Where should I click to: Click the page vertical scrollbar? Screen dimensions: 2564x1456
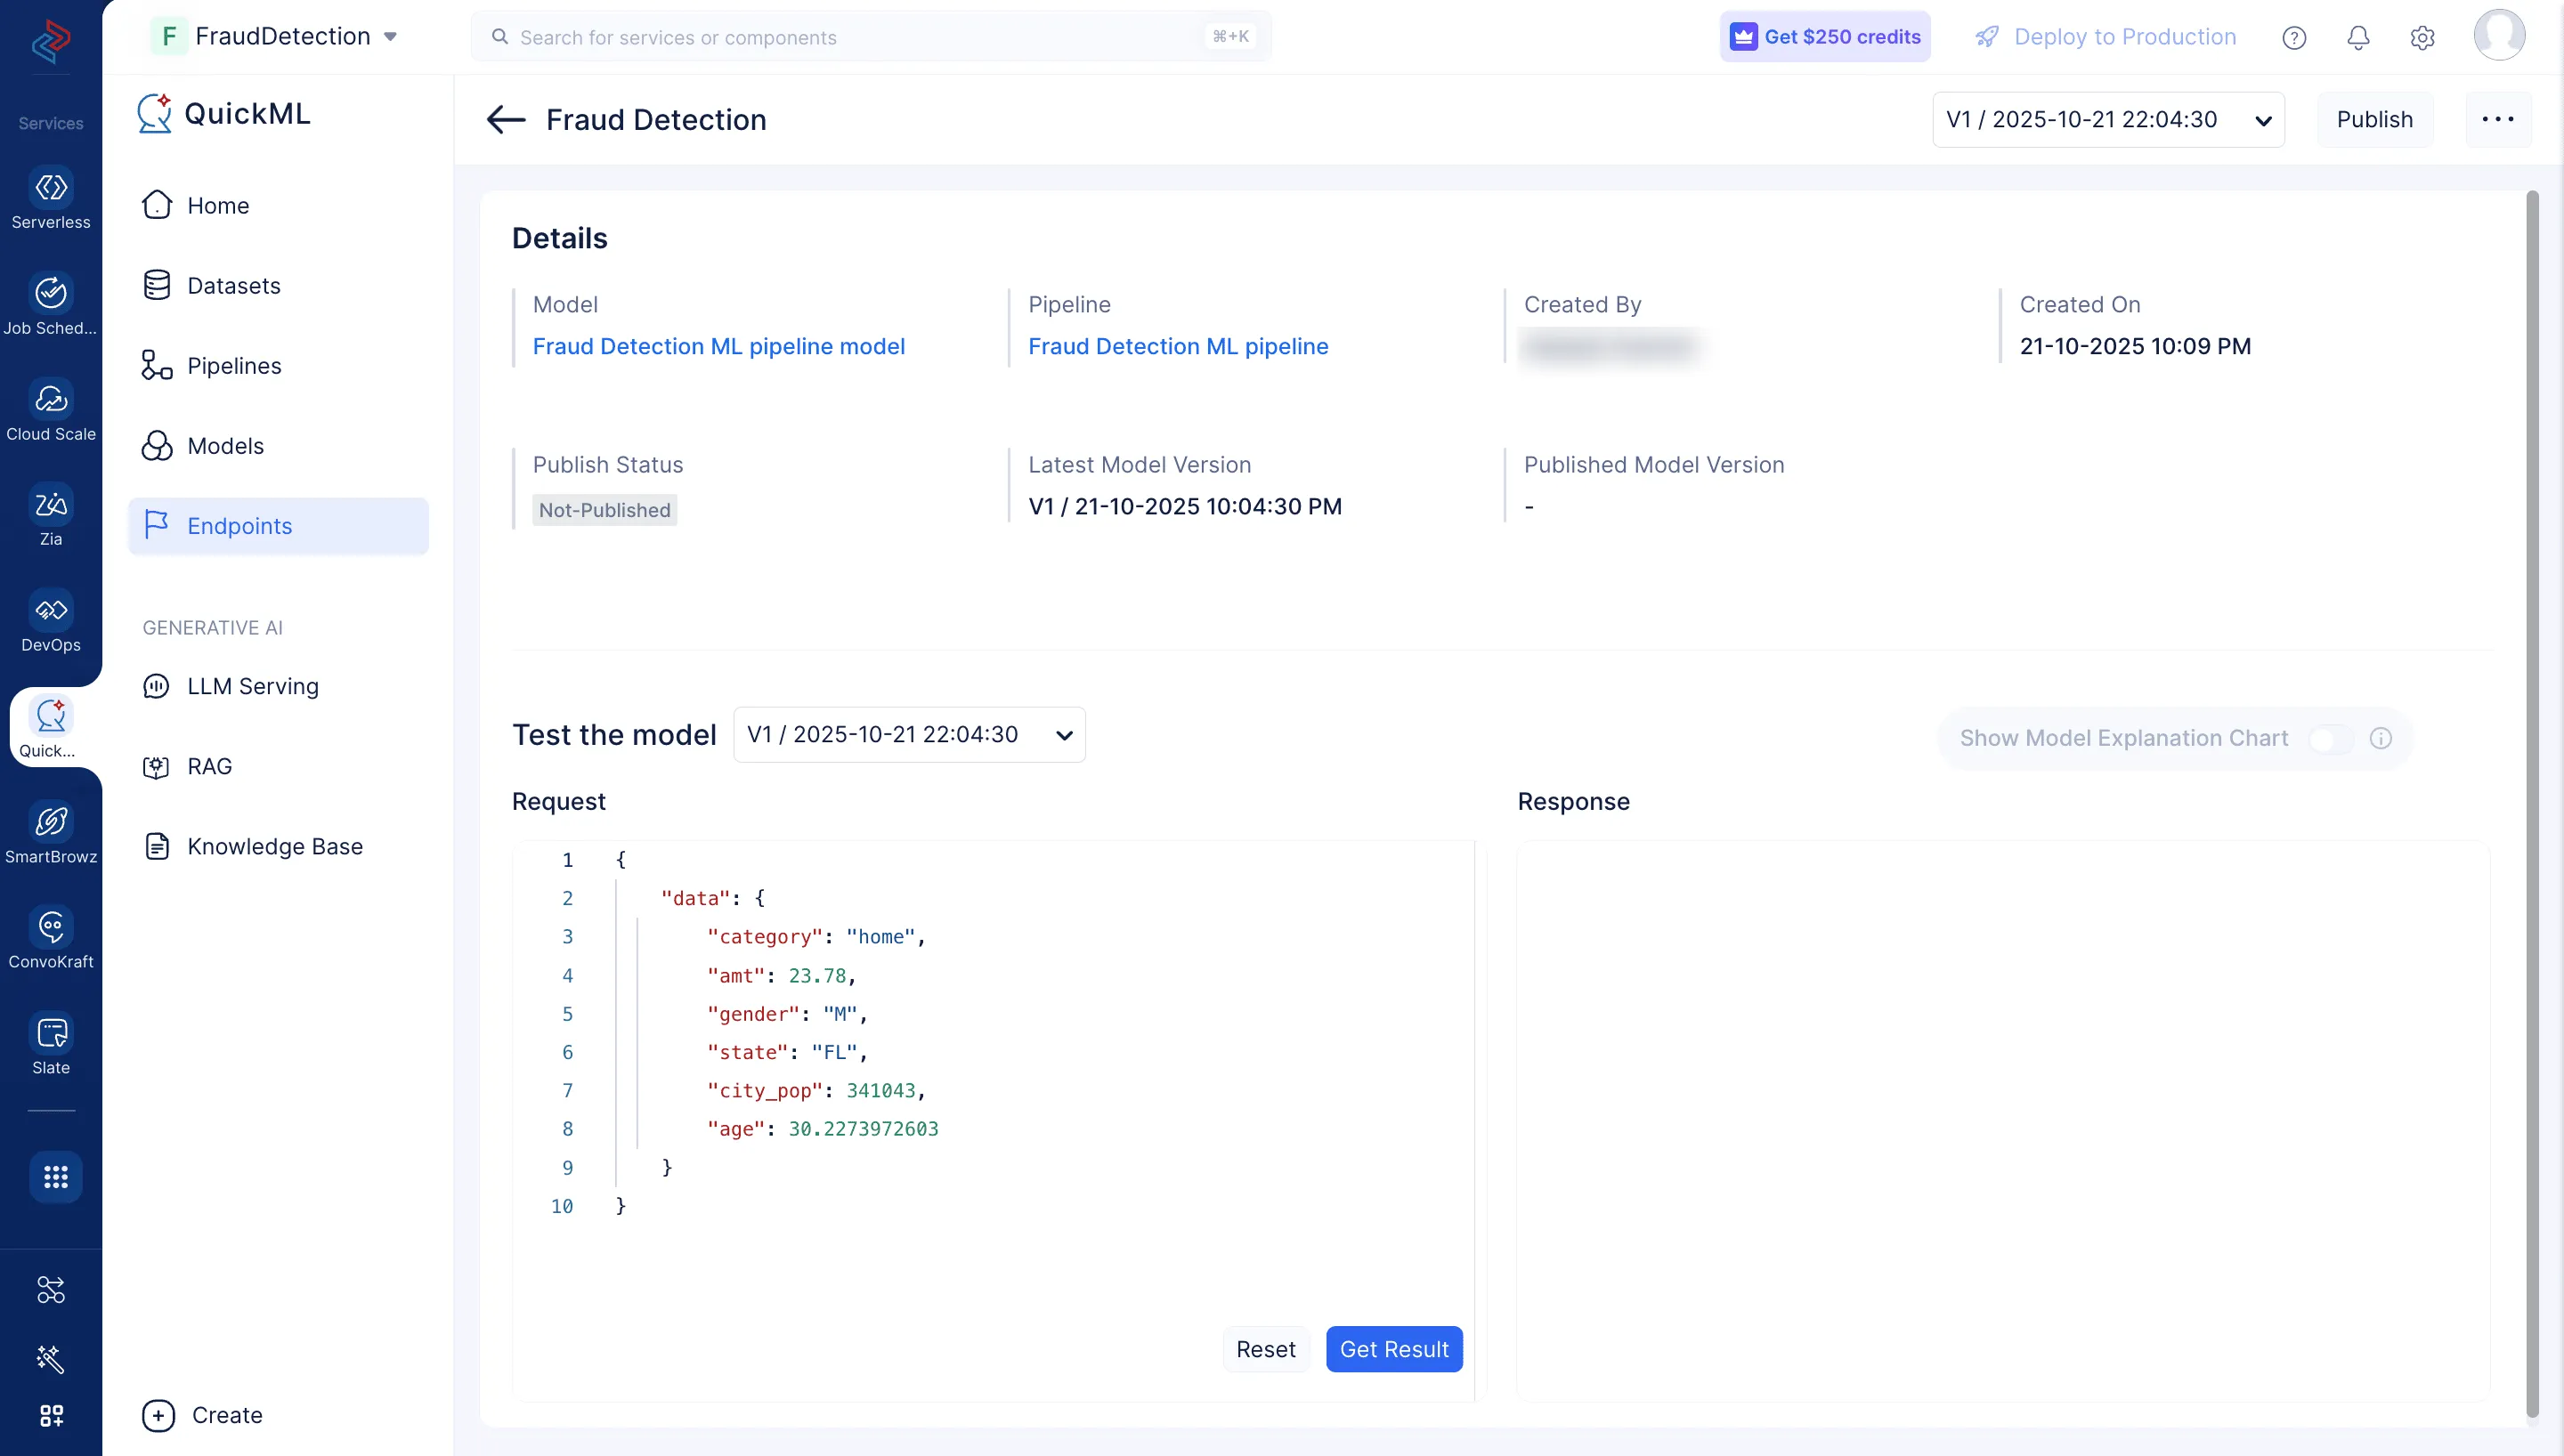tap(2532, 800)
